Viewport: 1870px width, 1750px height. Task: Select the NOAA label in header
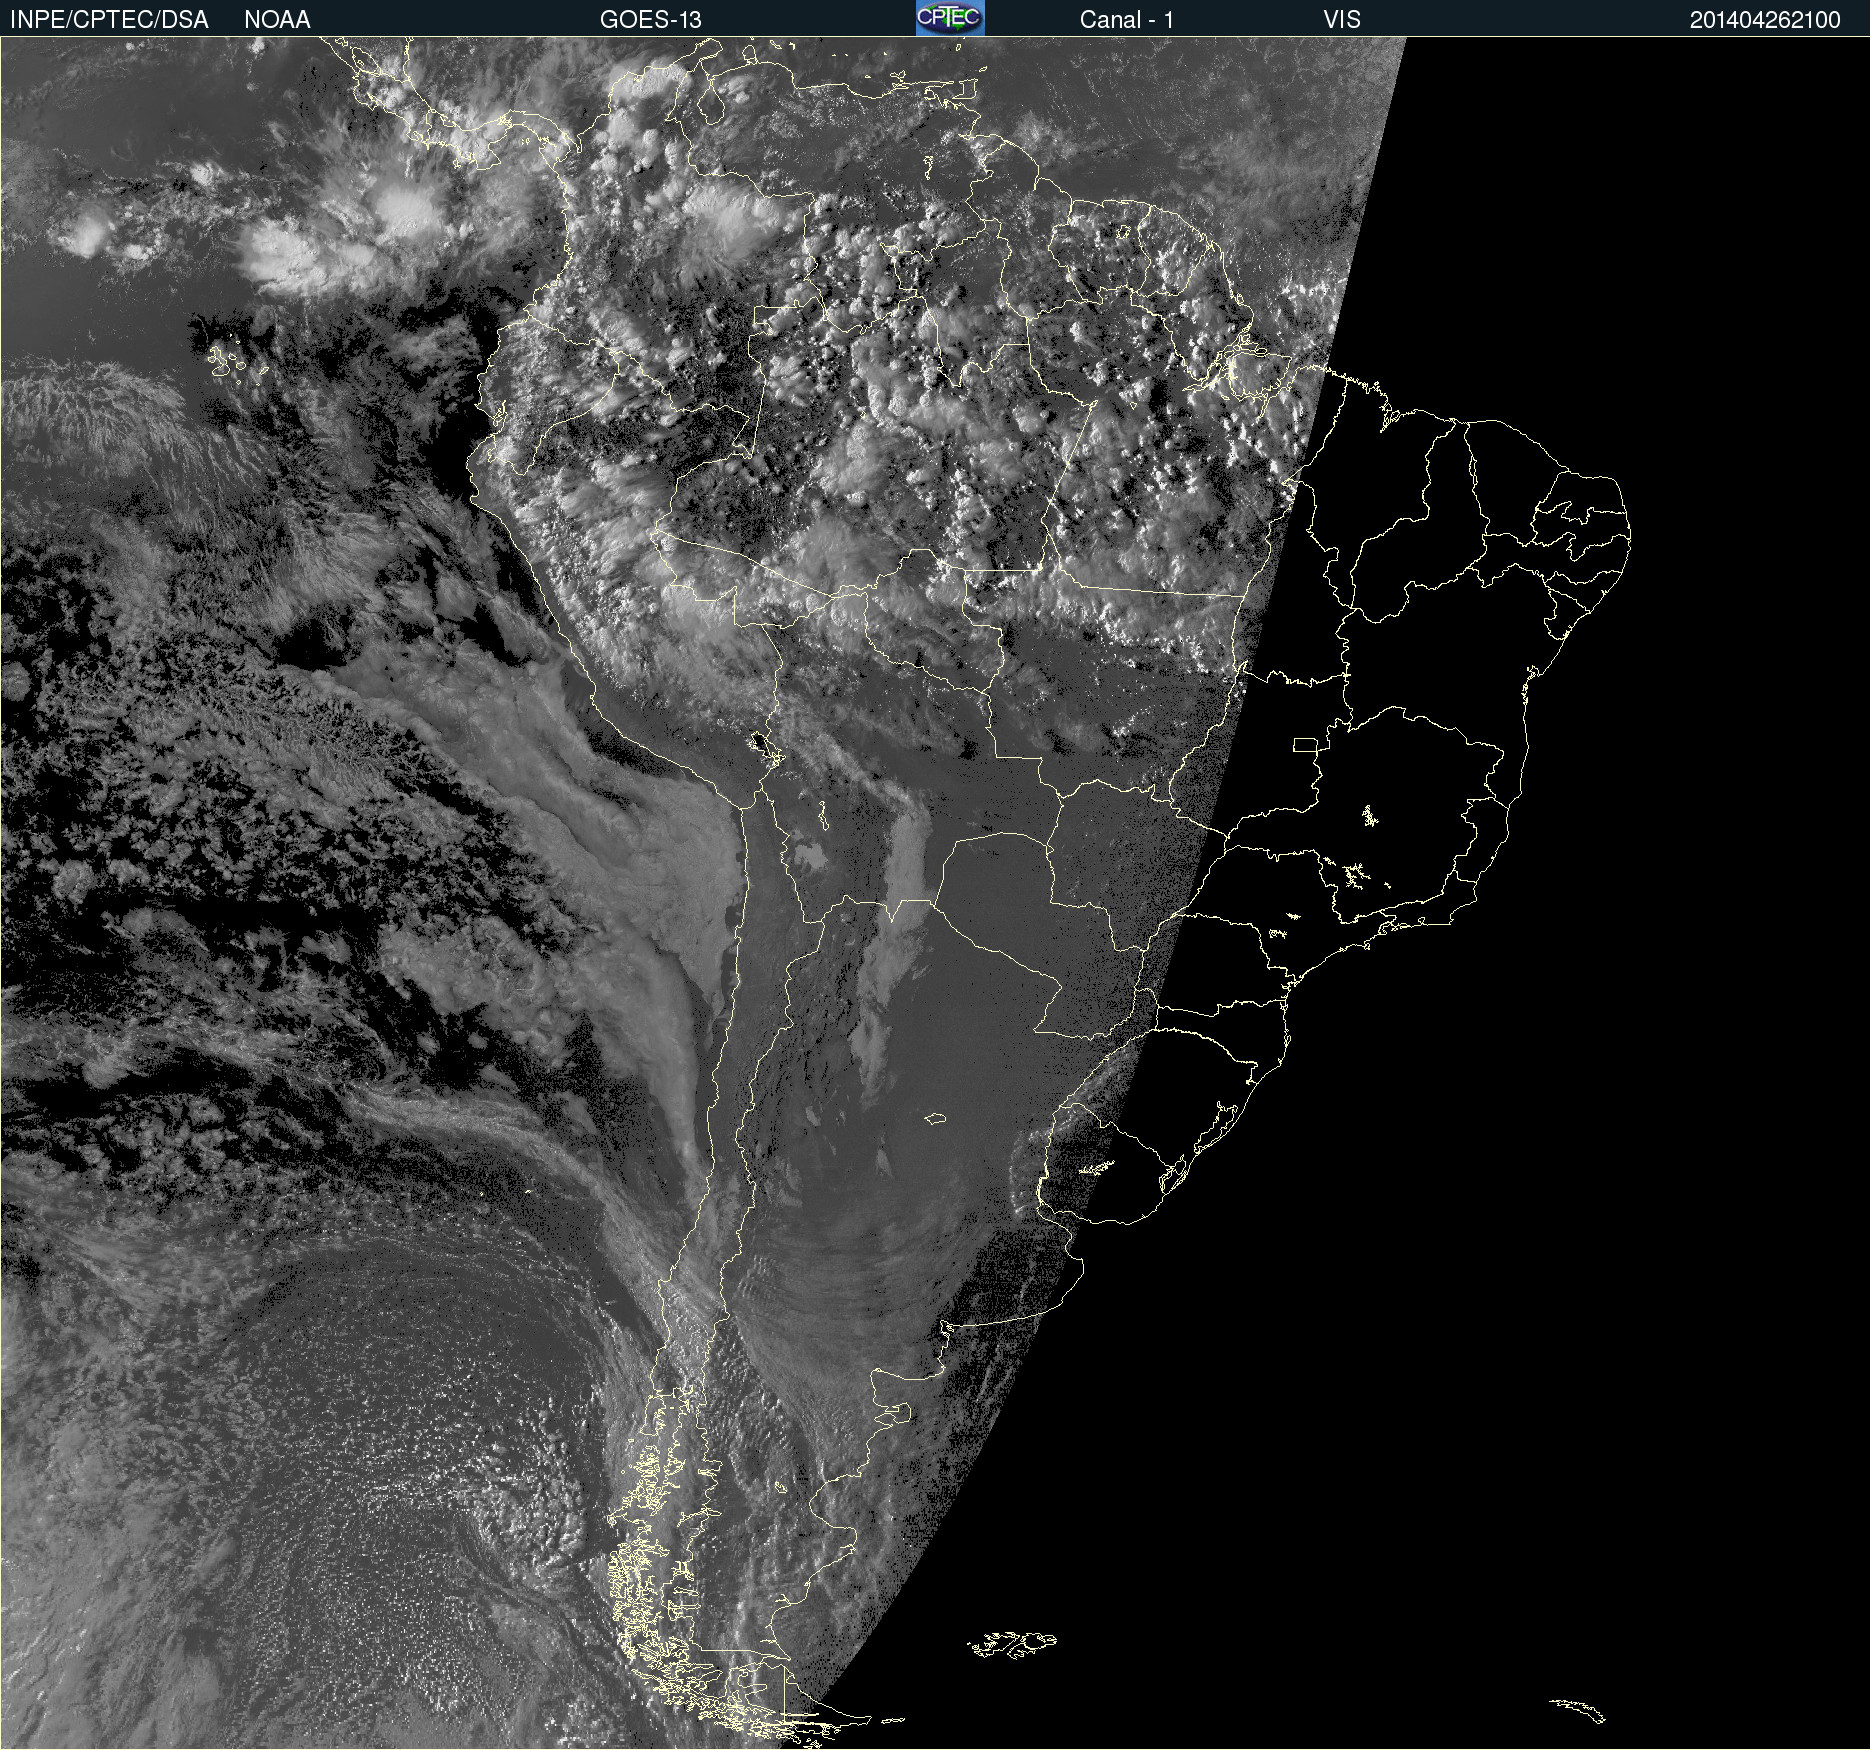click(x=277, y=20)
